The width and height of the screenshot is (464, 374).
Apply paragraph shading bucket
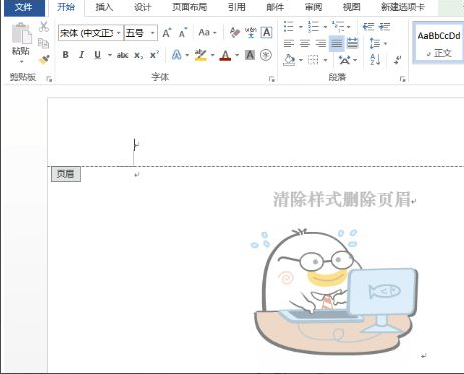289,60
